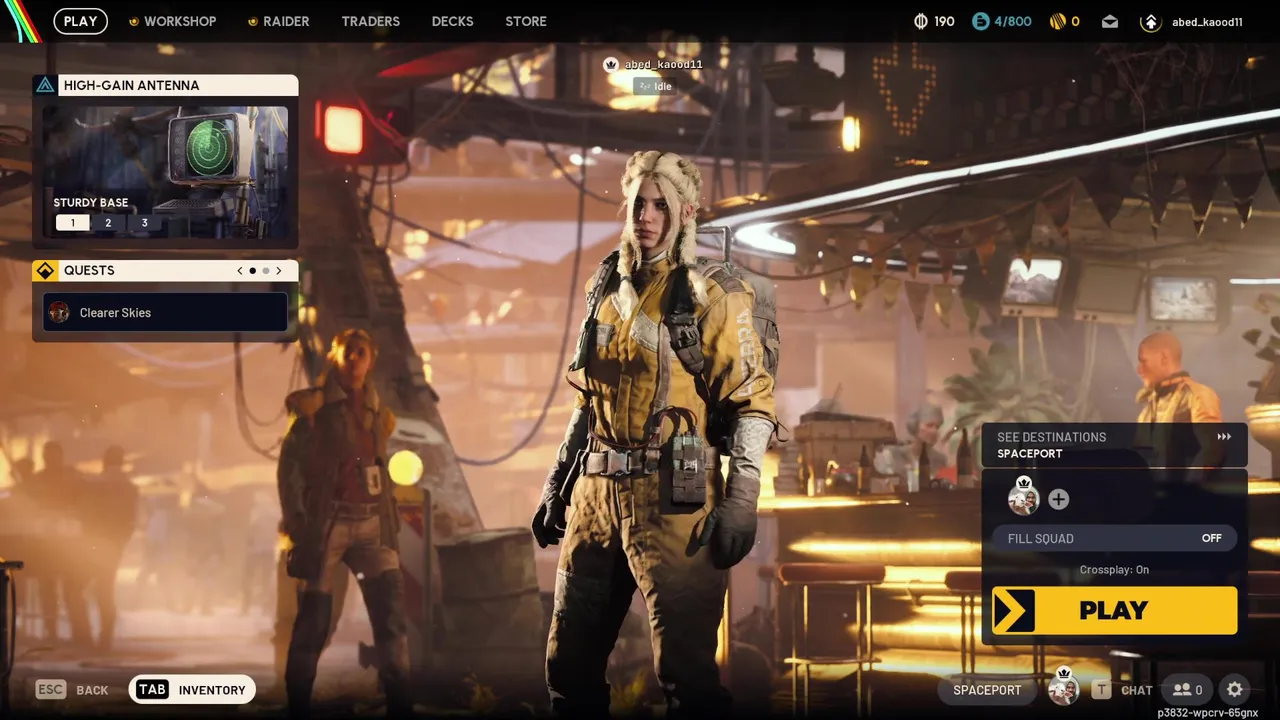Select Sturdy Base stage 2
This screenshot has width=1280, height=720.
point(108,223)
